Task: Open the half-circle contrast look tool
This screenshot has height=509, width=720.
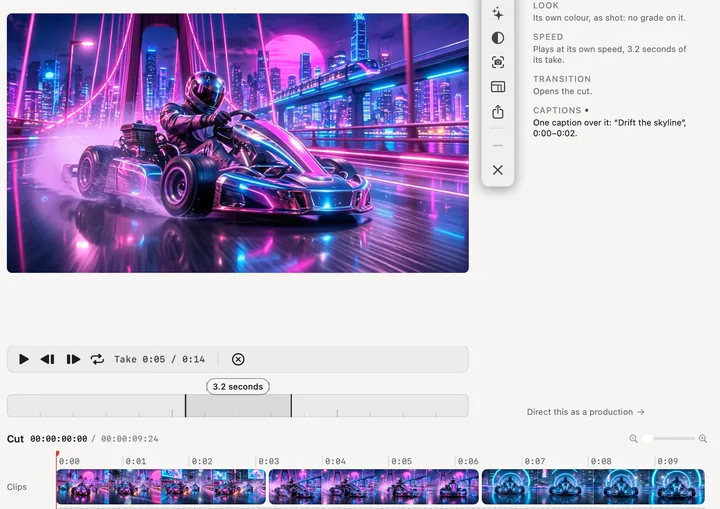Action: (498, 38)
